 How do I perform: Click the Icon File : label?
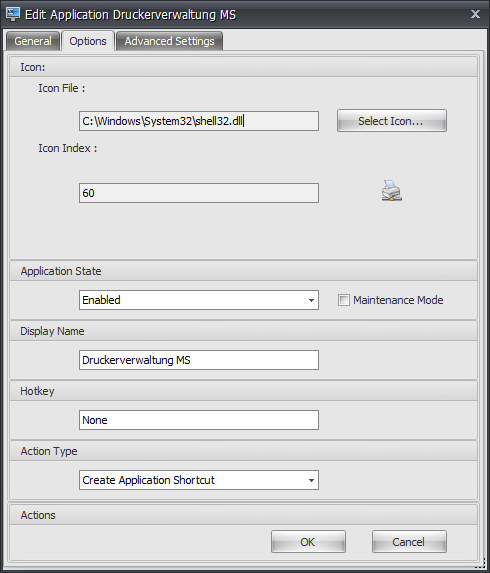[x=62, y=88]
